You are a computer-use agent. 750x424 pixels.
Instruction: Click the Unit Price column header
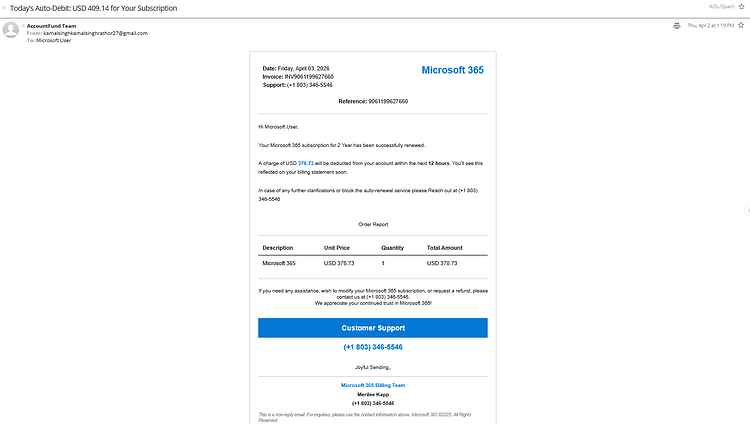pos(337,248)
